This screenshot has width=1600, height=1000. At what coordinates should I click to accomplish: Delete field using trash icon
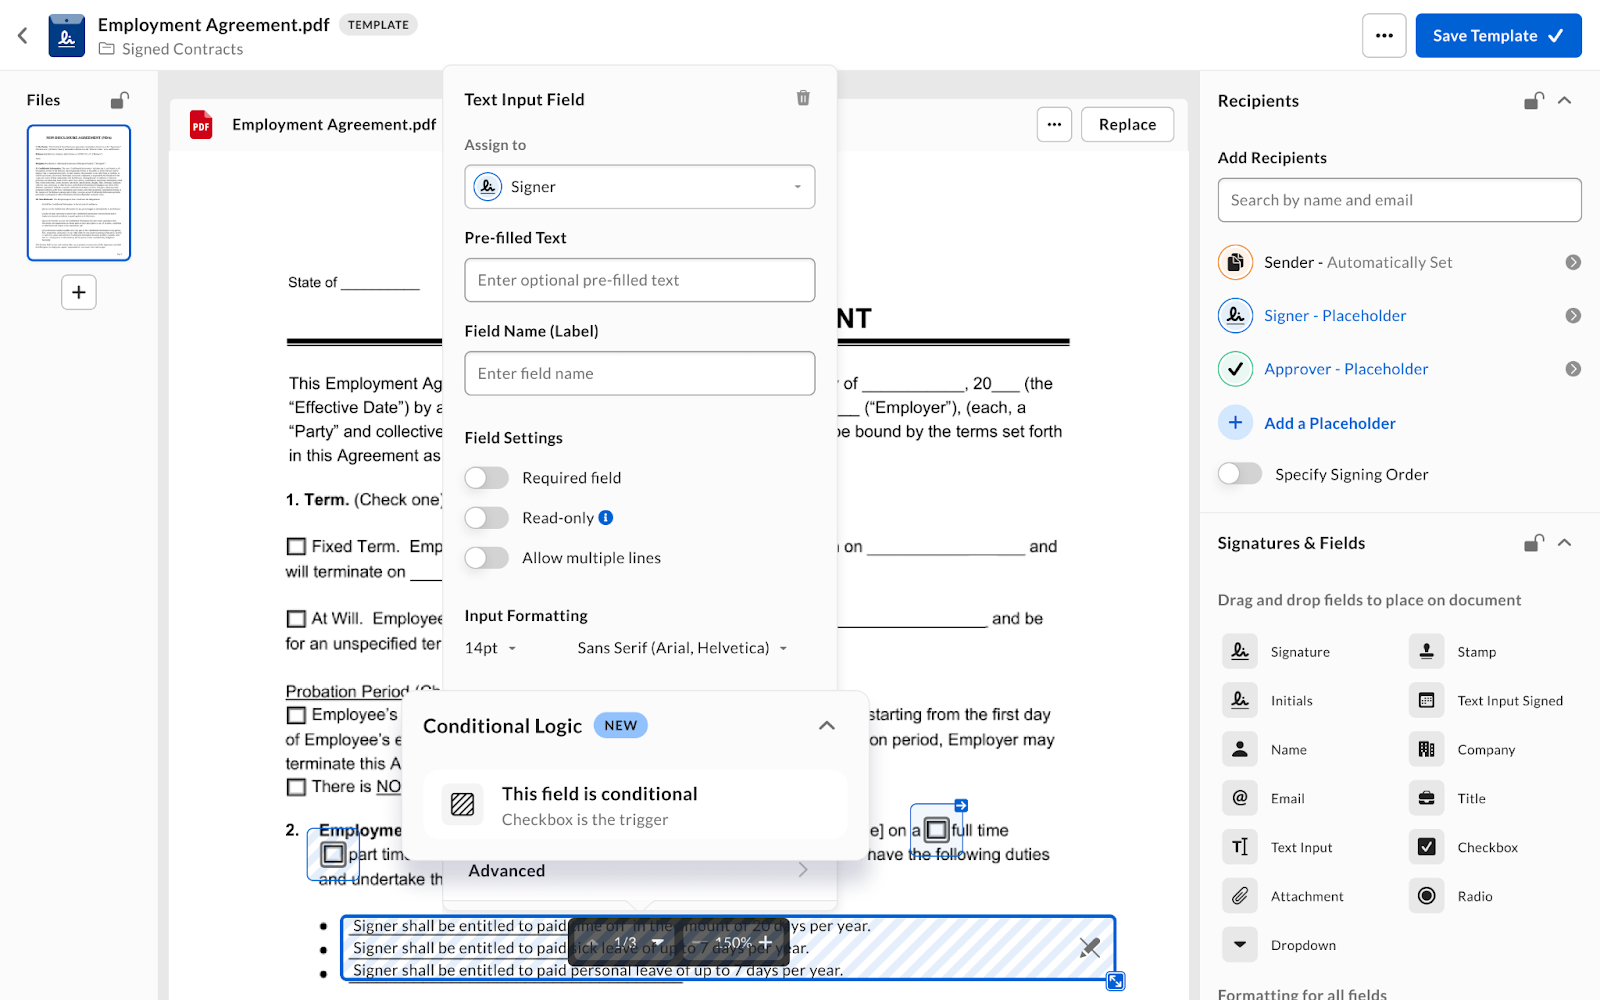(x=803, y=98)
